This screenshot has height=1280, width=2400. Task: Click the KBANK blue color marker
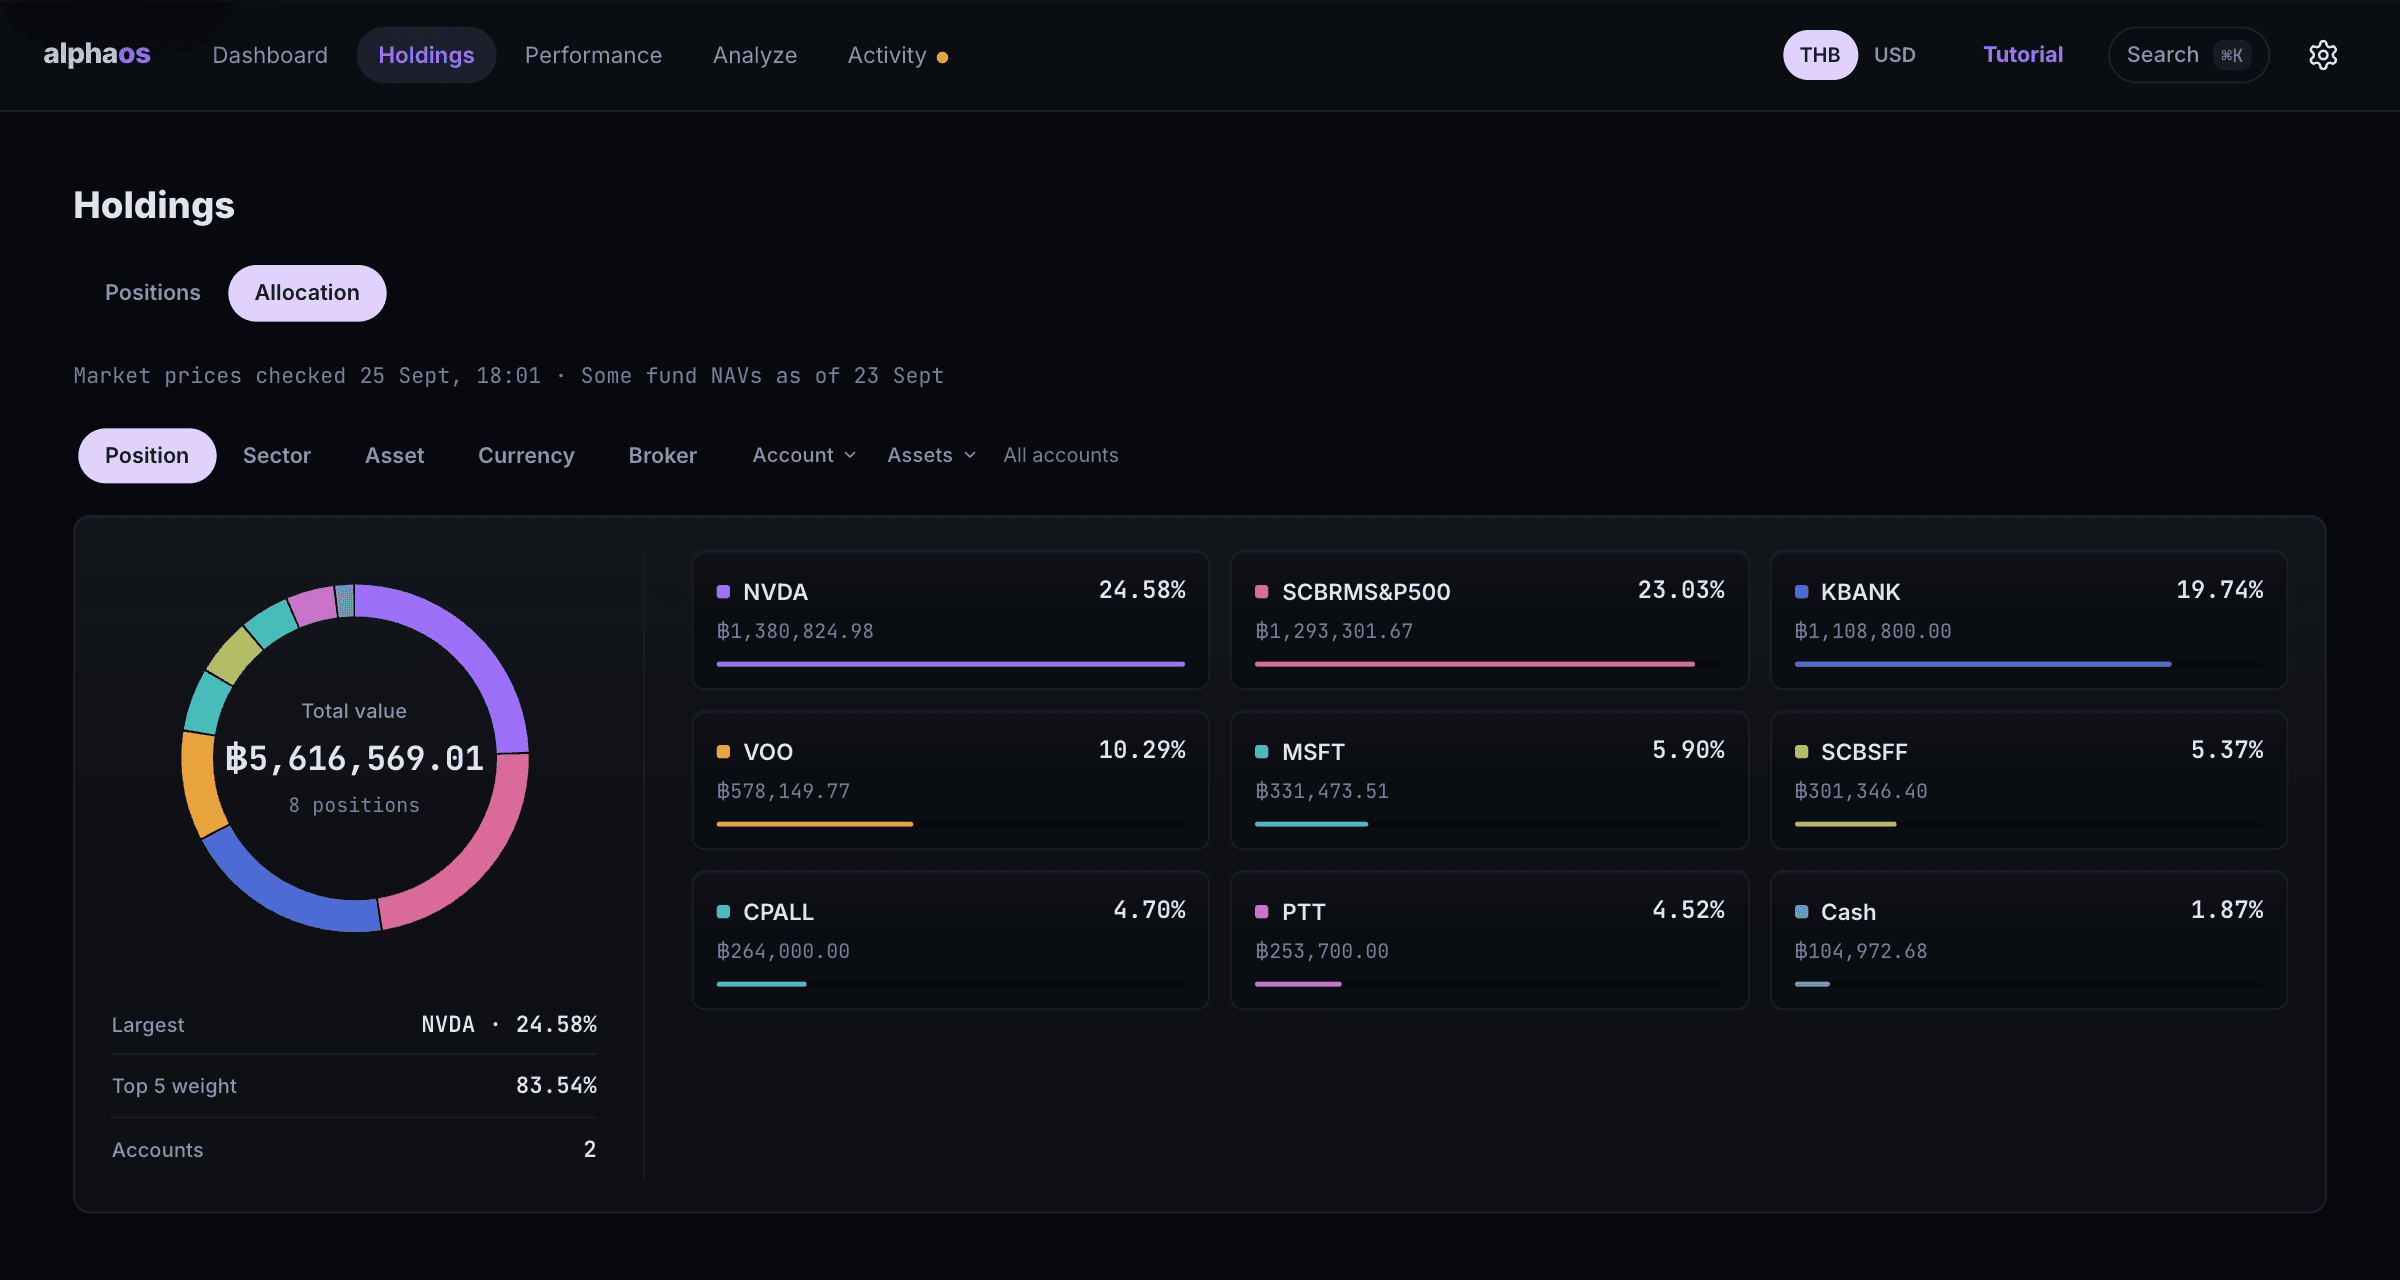click(1801, 592)
